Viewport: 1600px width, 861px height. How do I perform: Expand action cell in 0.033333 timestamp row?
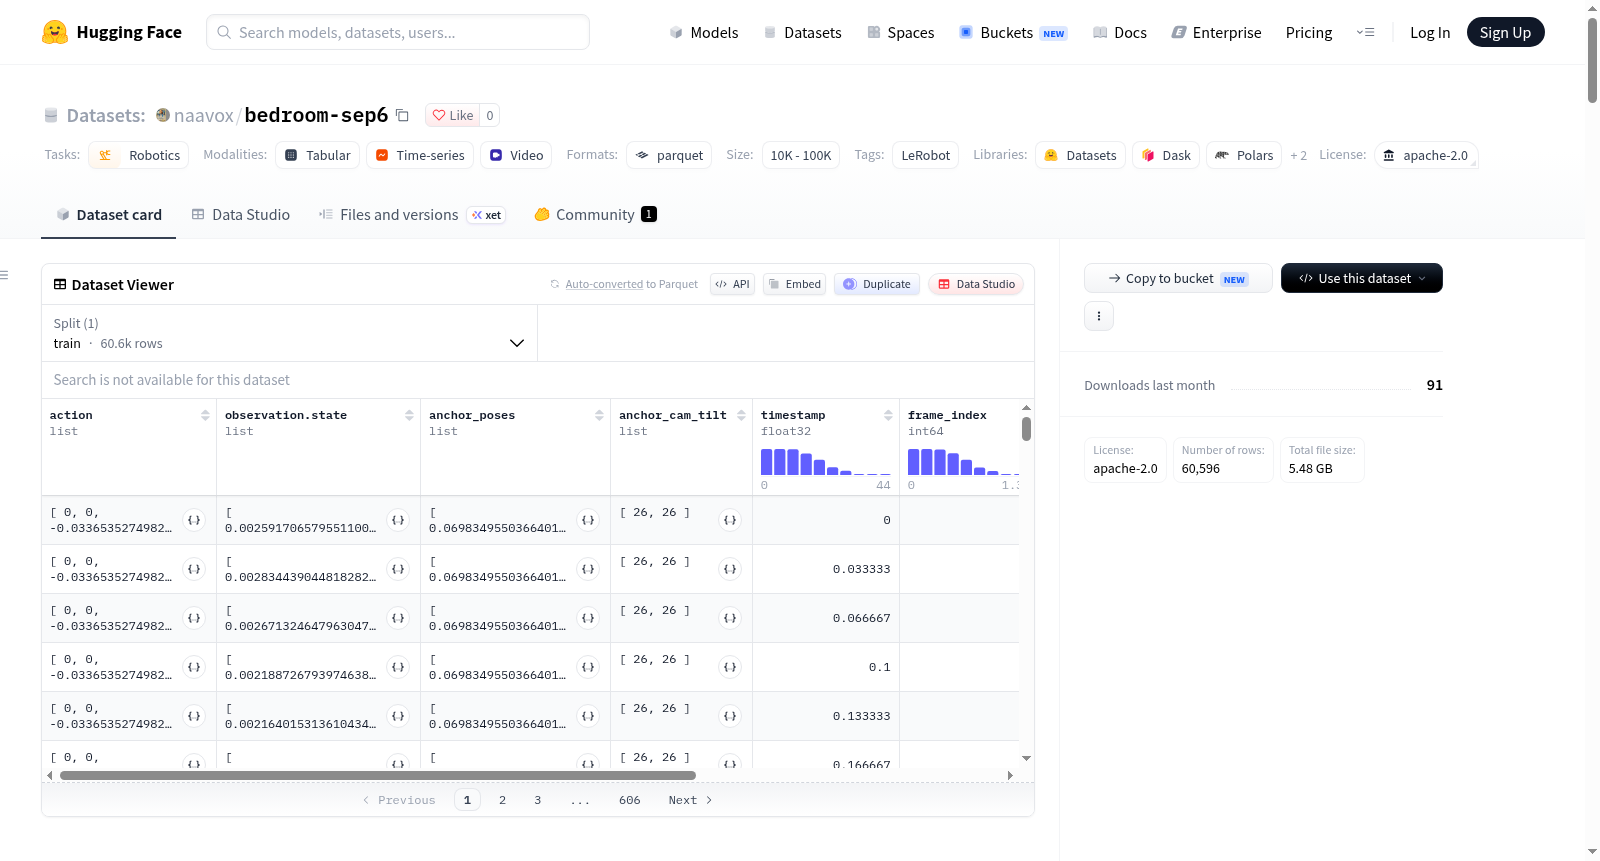tap(194, 569)
